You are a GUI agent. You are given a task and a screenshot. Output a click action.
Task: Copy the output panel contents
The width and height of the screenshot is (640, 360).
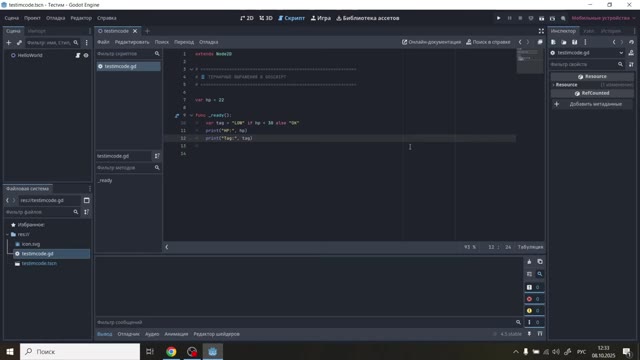click(540, 262)
